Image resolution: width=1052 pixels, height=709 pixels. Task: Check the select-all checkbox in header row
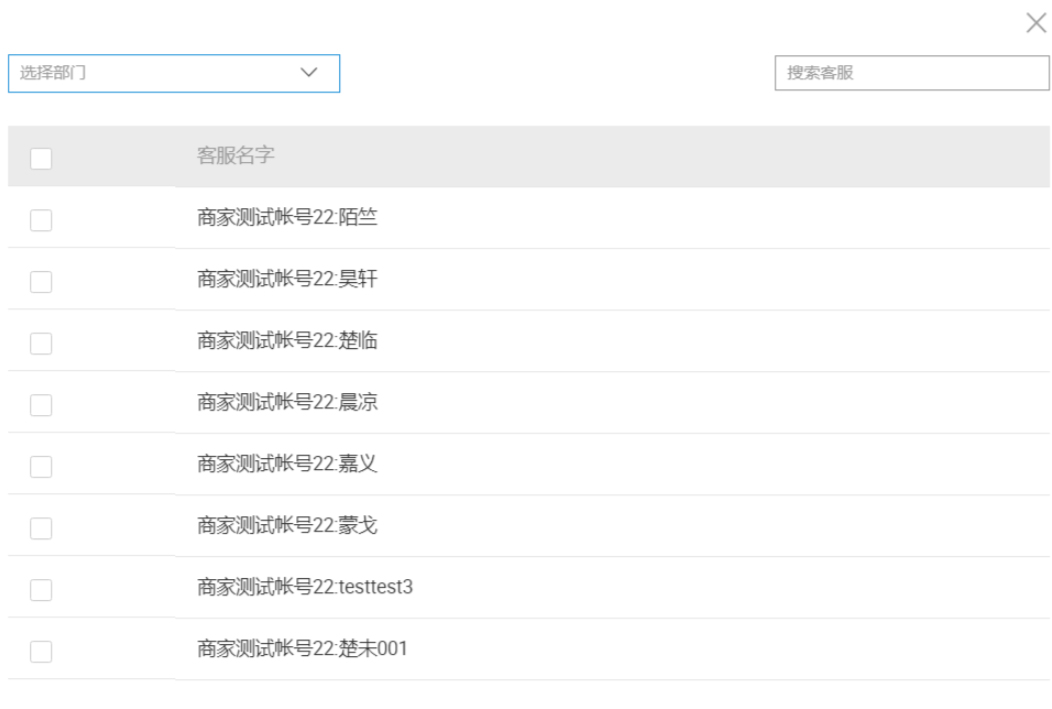tap(41, 157)
